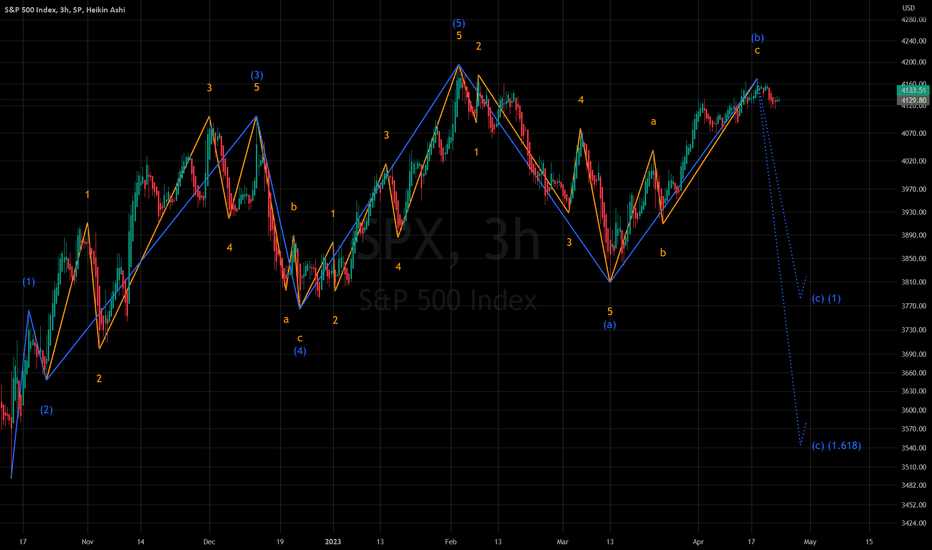Select the '(c) (1)' projection label
This screenshot has height=550, width=932.
click(826, 298)
